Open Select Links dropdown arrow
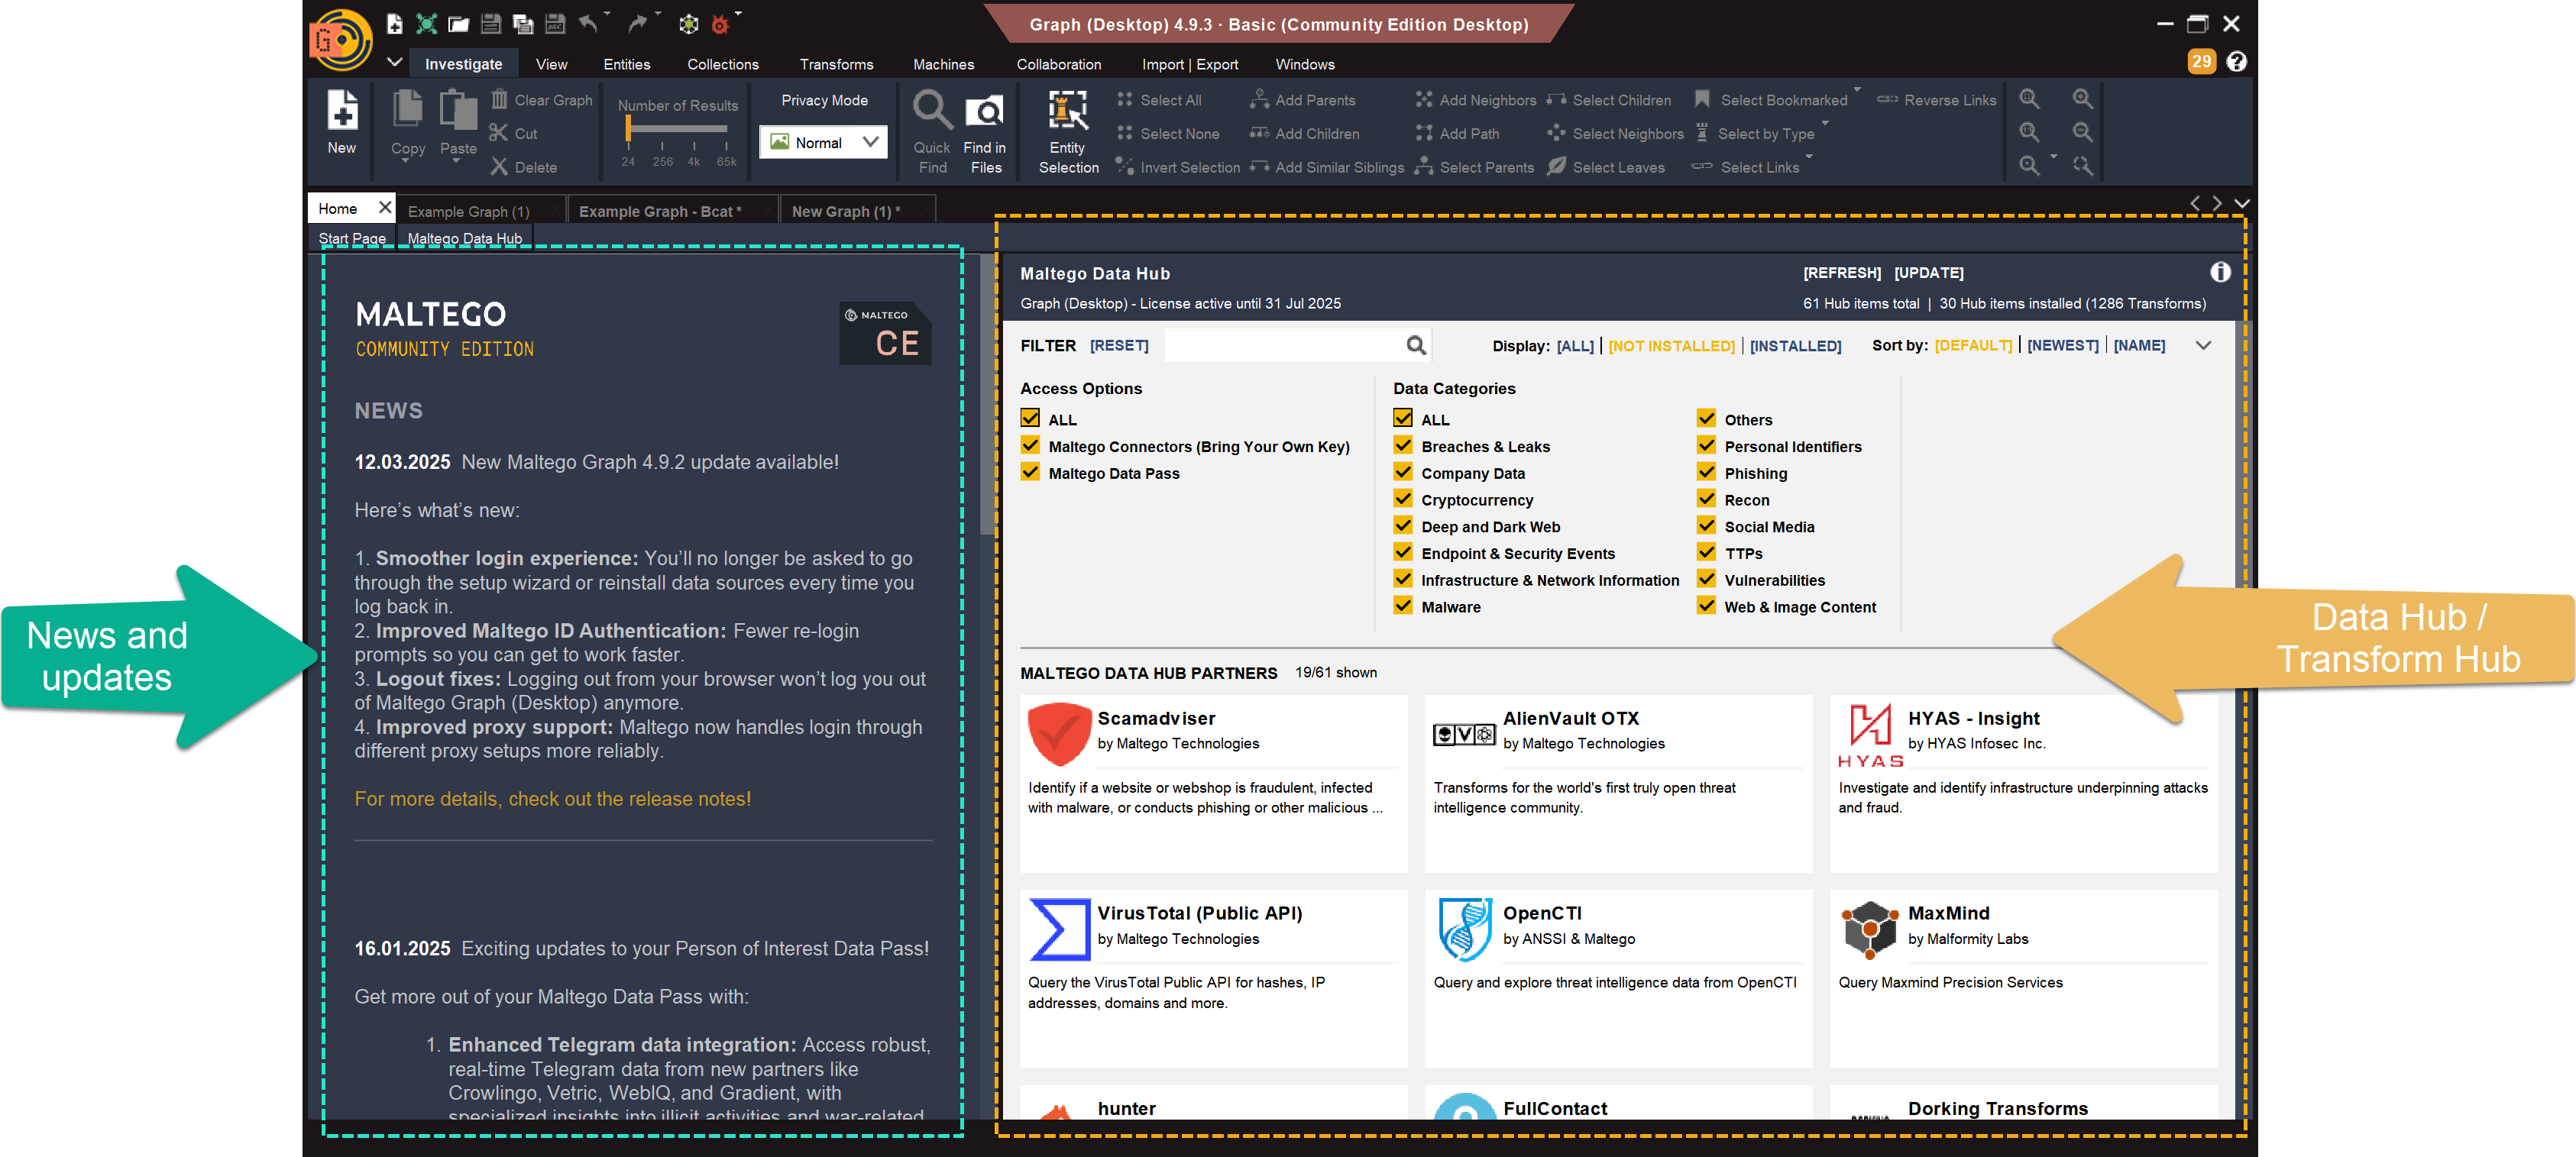The image size is (2576, 1157). pyautogui.click(x=1809, y=157)
